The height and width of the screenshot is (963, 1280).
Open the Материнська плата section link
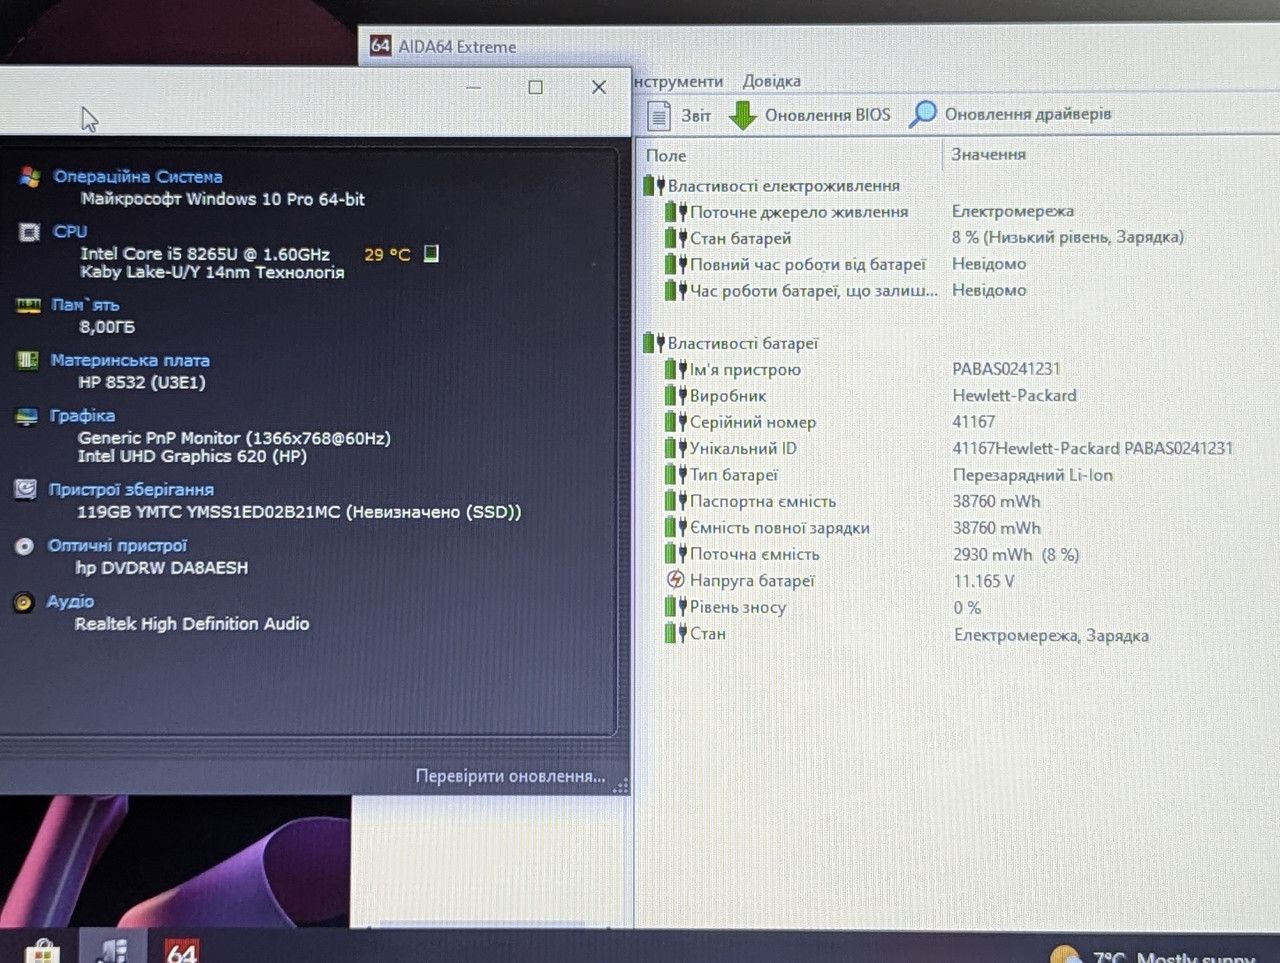[x=130, y=360]
